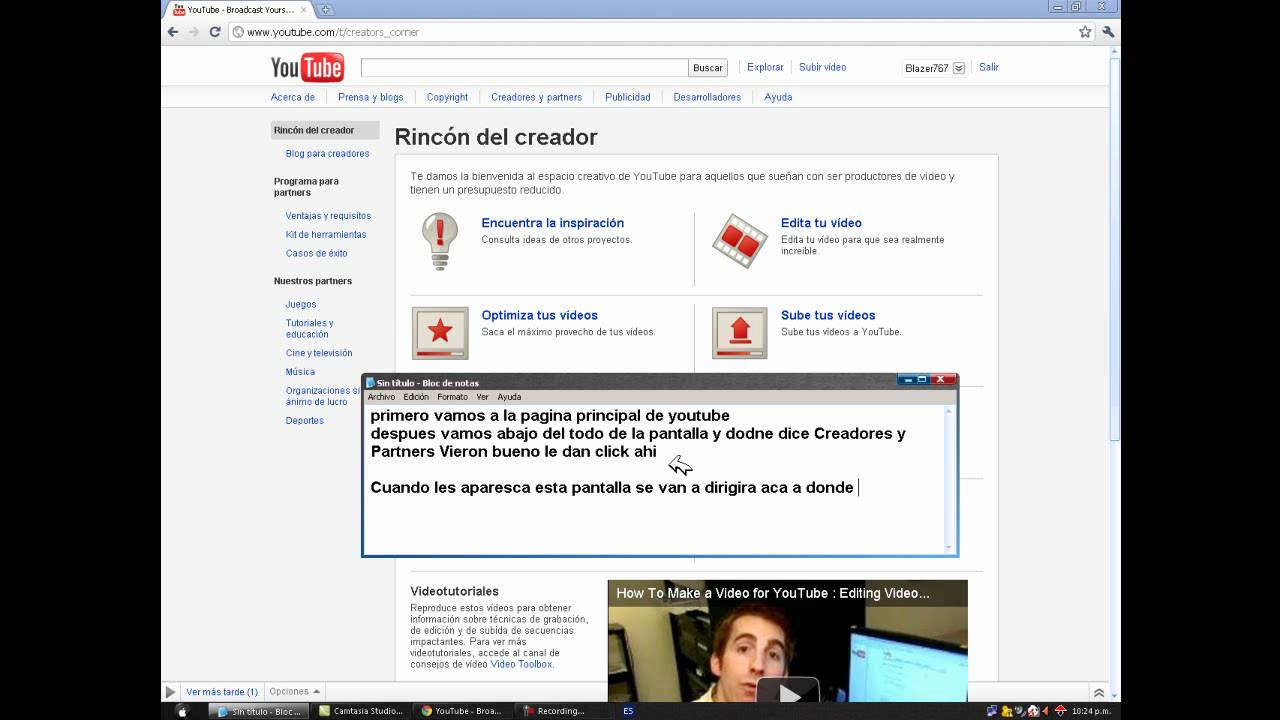
Task: Select Notepad Sin titulo taskbar button
Action: [260, 711]
